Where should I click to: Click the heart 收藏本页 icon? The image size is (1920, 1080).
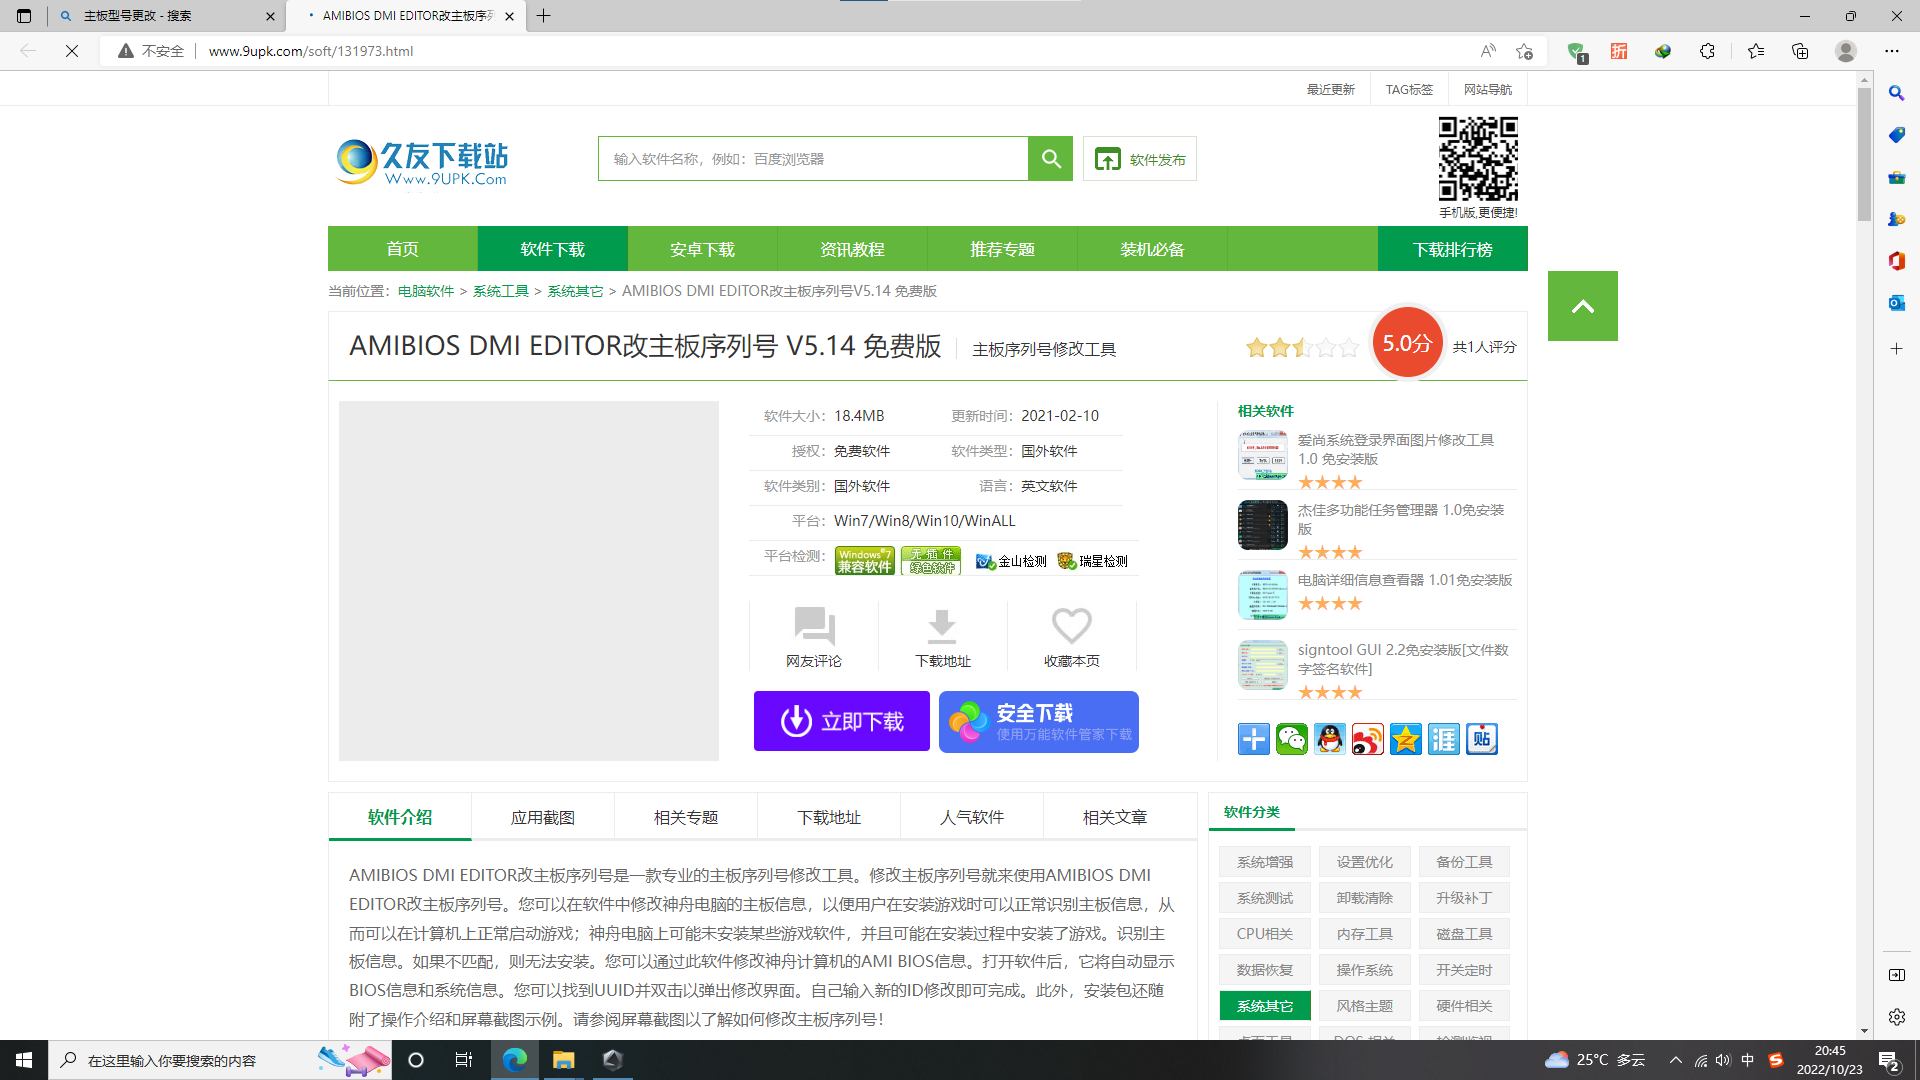coord(1071,627)
